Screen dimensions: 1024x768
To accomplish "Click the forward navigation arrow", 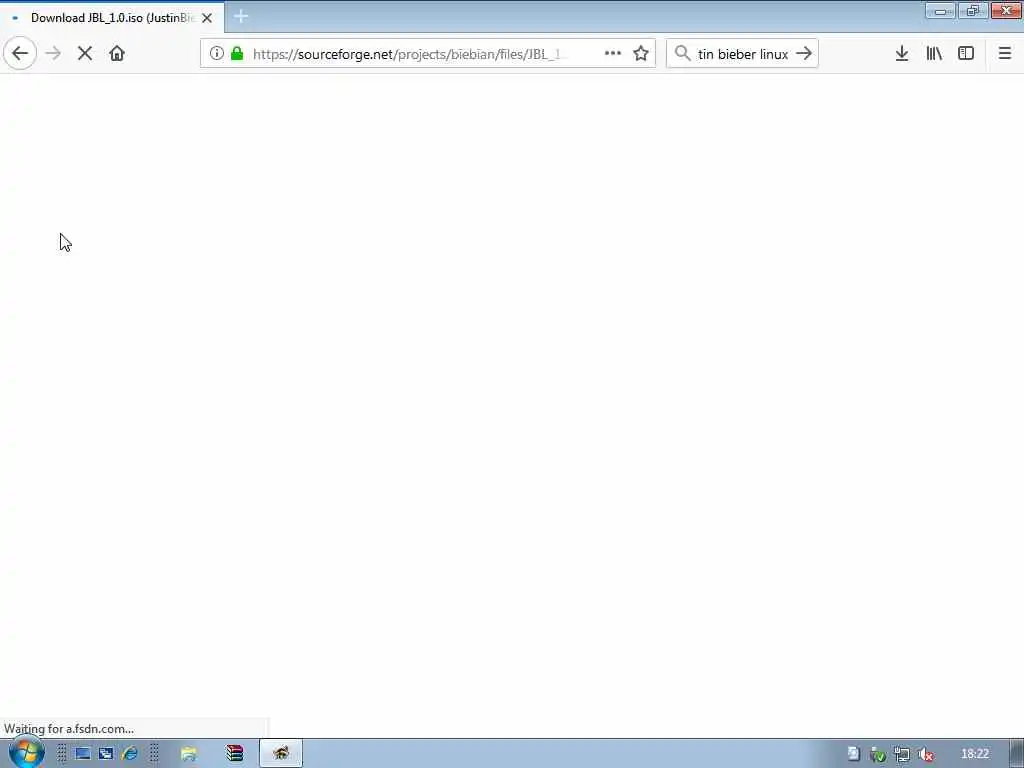I will [x=54, y=54].
